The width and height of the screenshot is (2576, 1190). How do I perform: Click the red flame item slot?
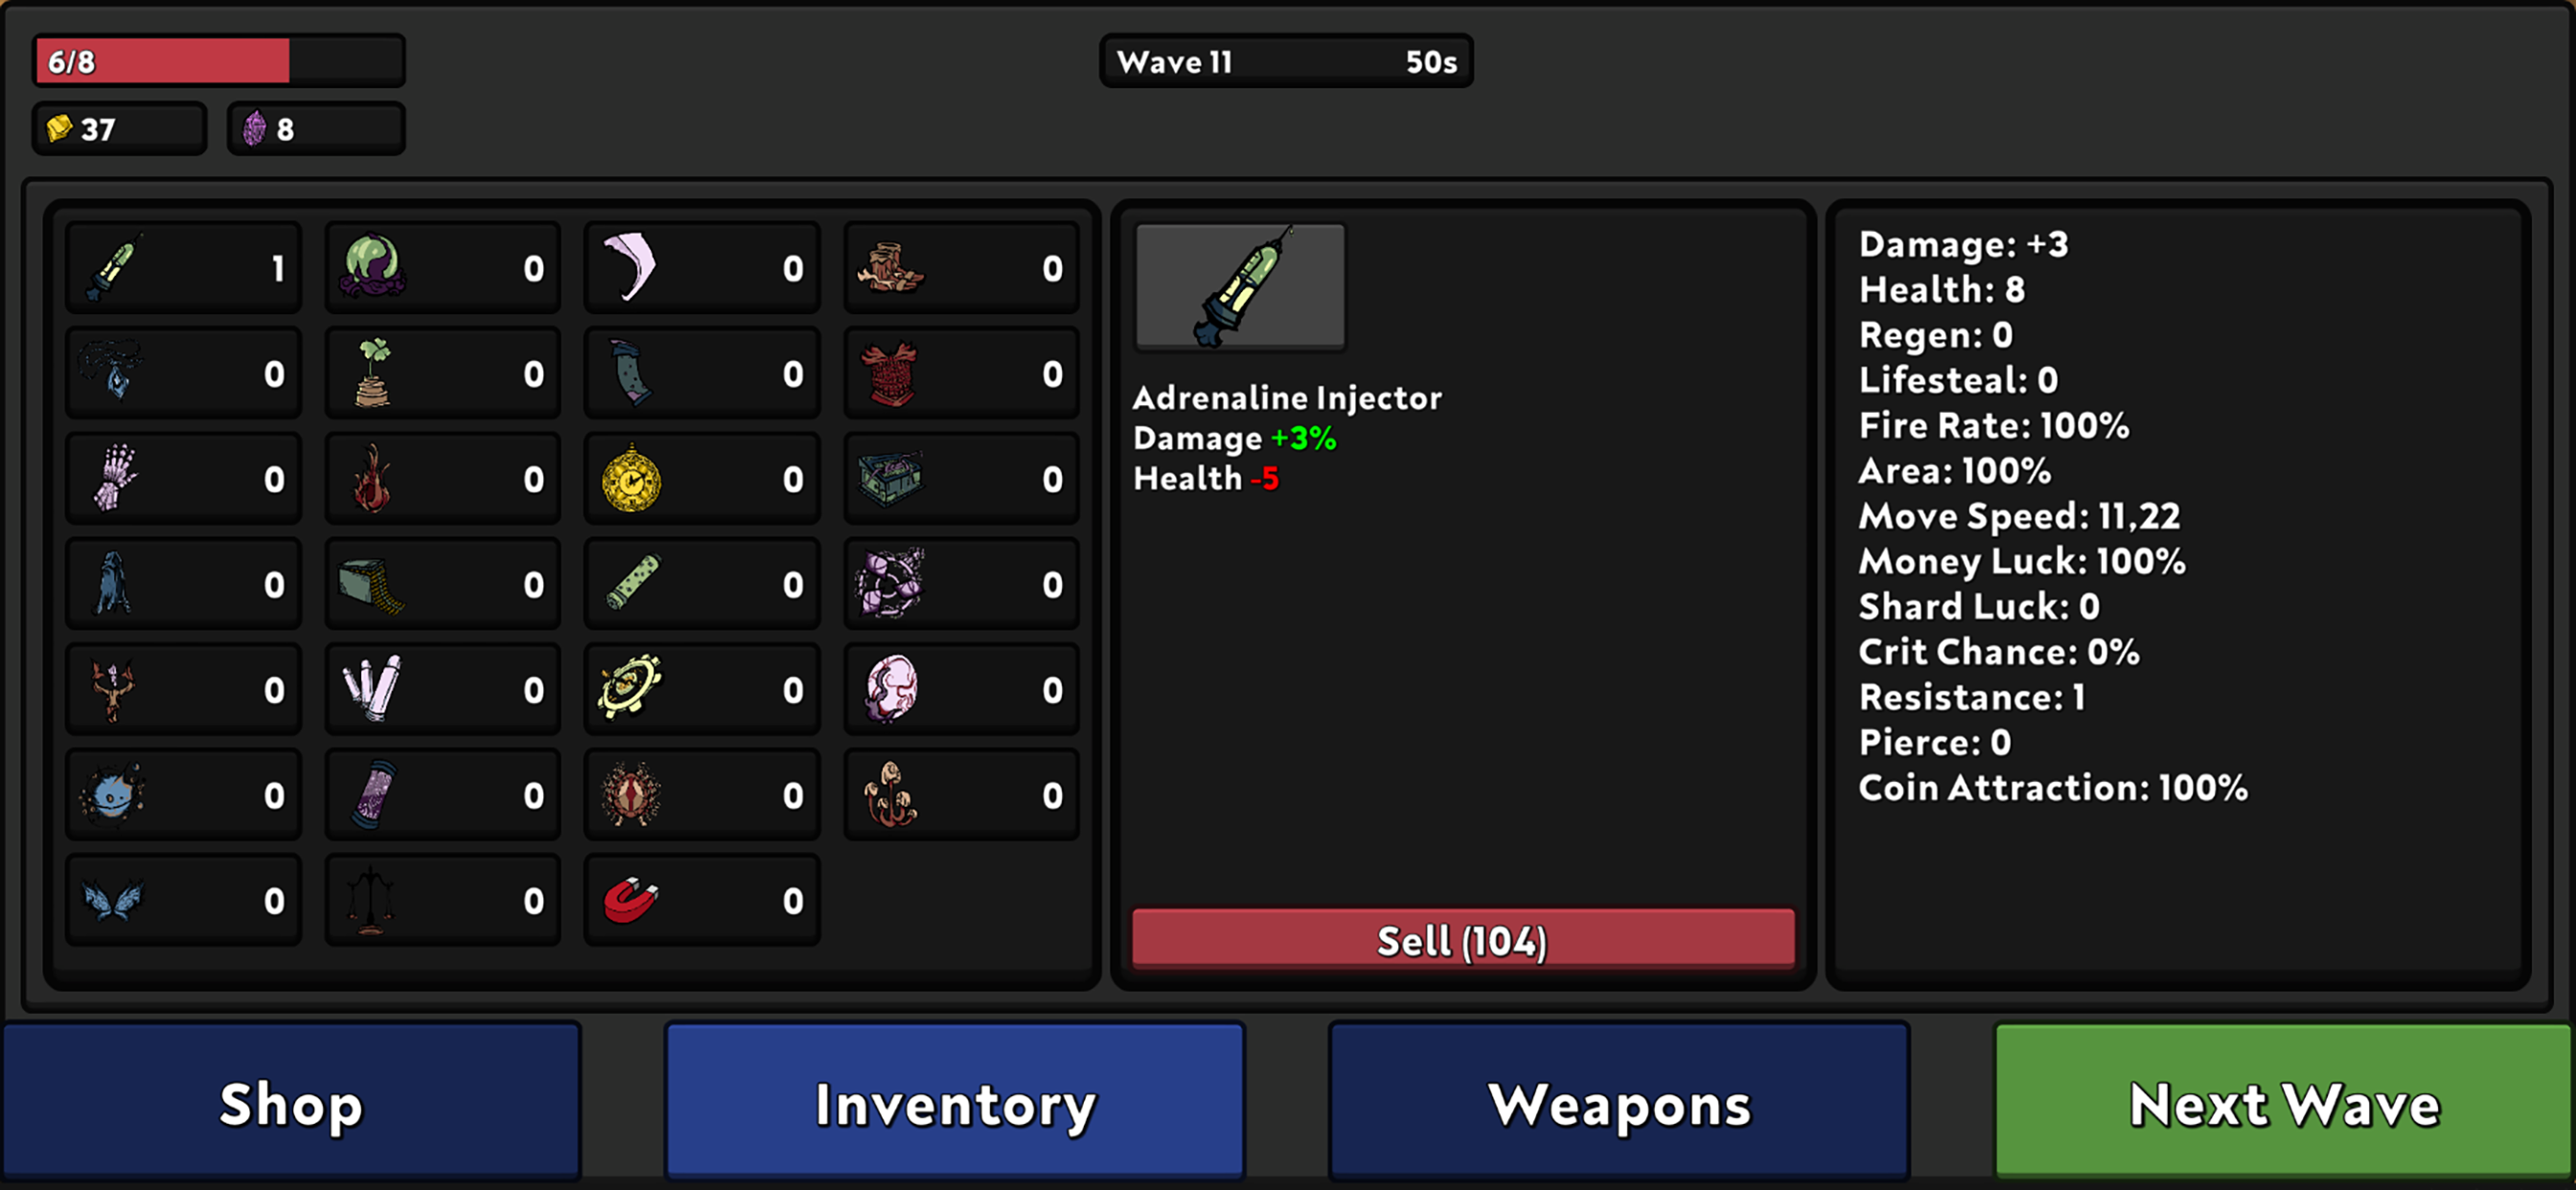pyautogui.click(x=442, y=478)
